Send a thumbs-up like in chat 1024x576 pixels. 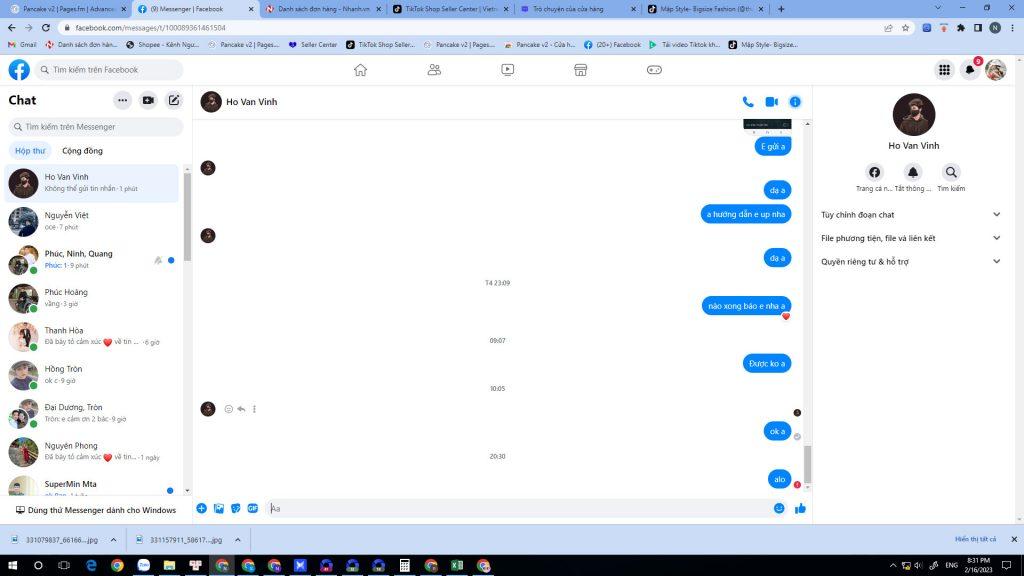(x=800, y=508)
